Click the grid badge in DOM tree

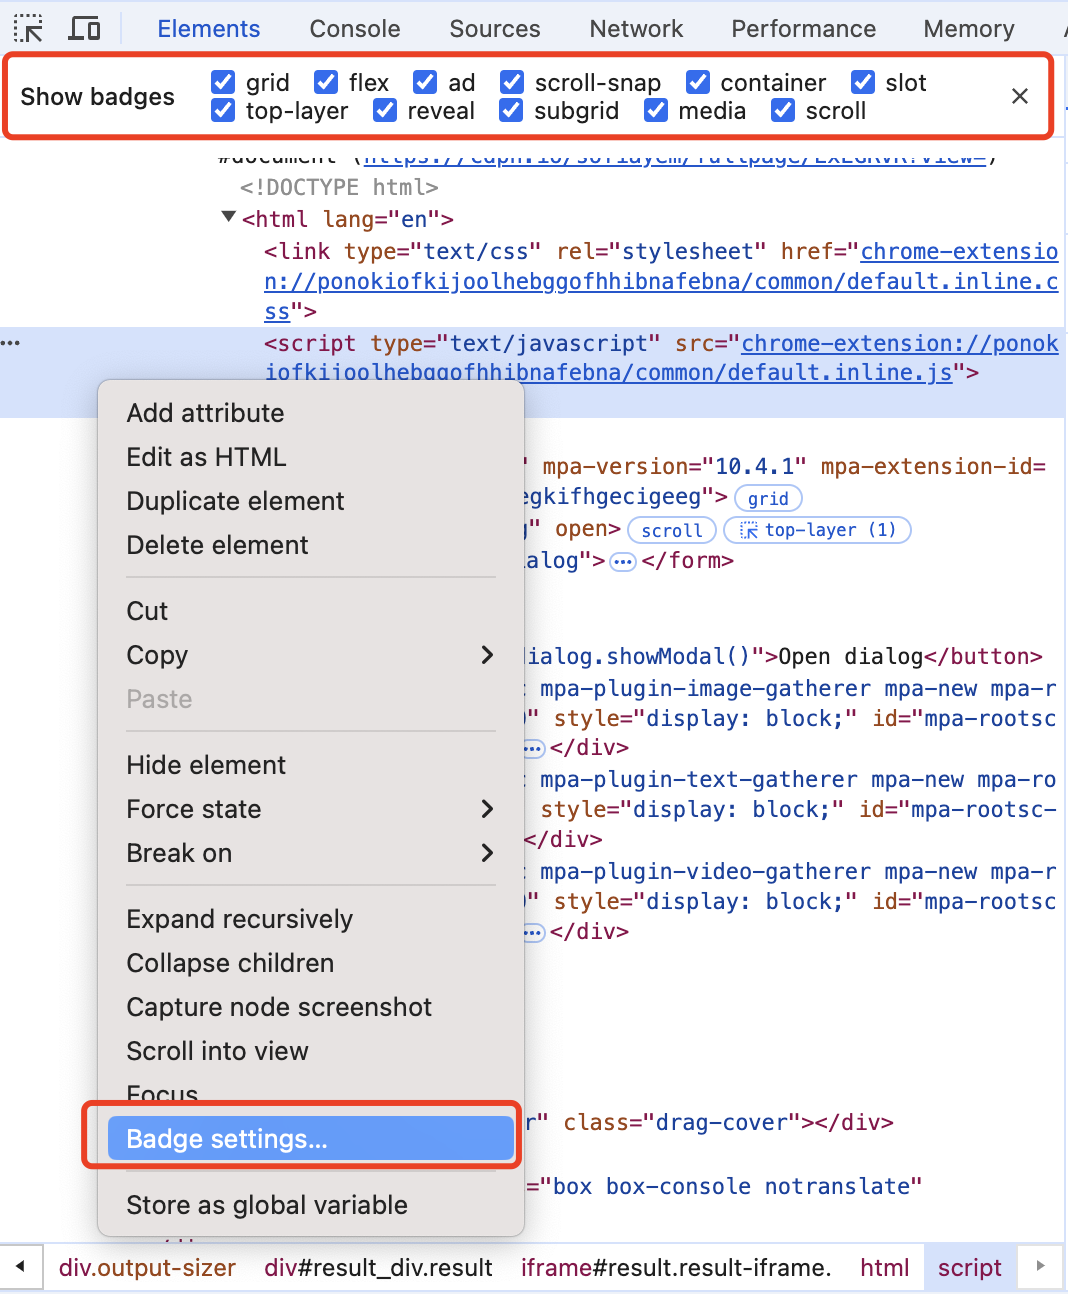pos(768,498)
